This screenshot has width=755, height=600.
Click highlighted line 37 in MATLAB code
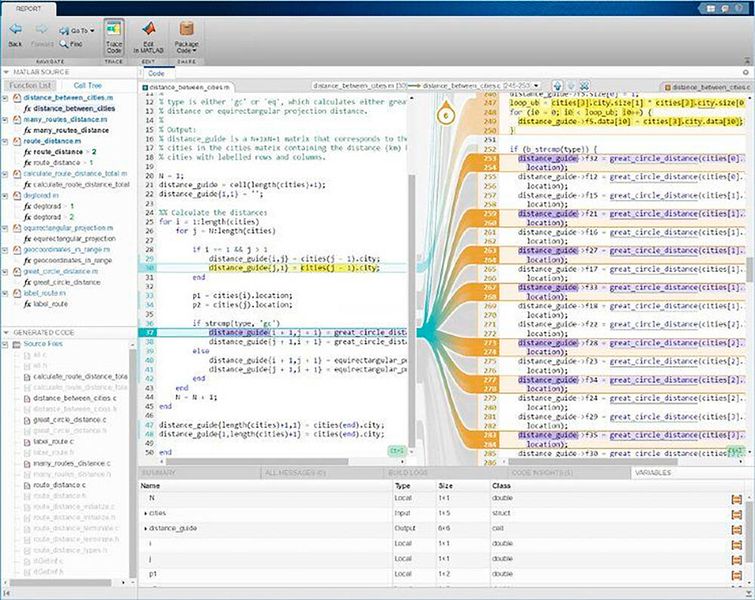pyautogui.click(x=272, y=332)
